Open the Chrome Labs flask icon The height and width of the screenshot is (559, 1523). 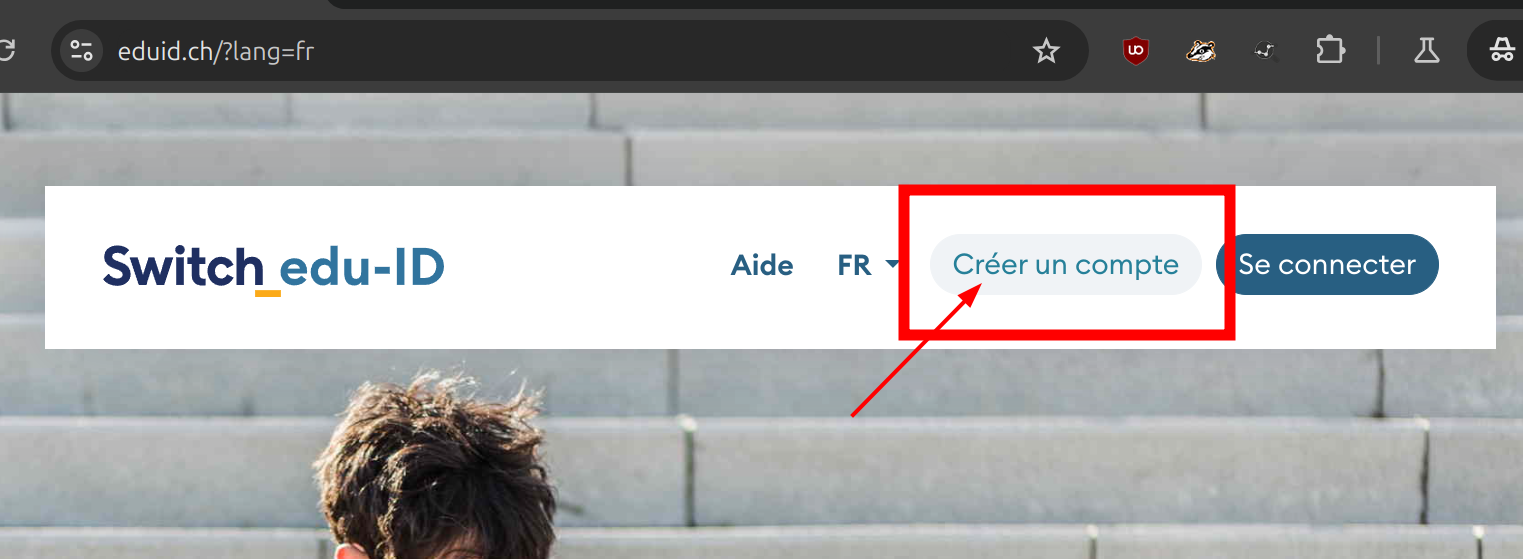pos(1426,50)
